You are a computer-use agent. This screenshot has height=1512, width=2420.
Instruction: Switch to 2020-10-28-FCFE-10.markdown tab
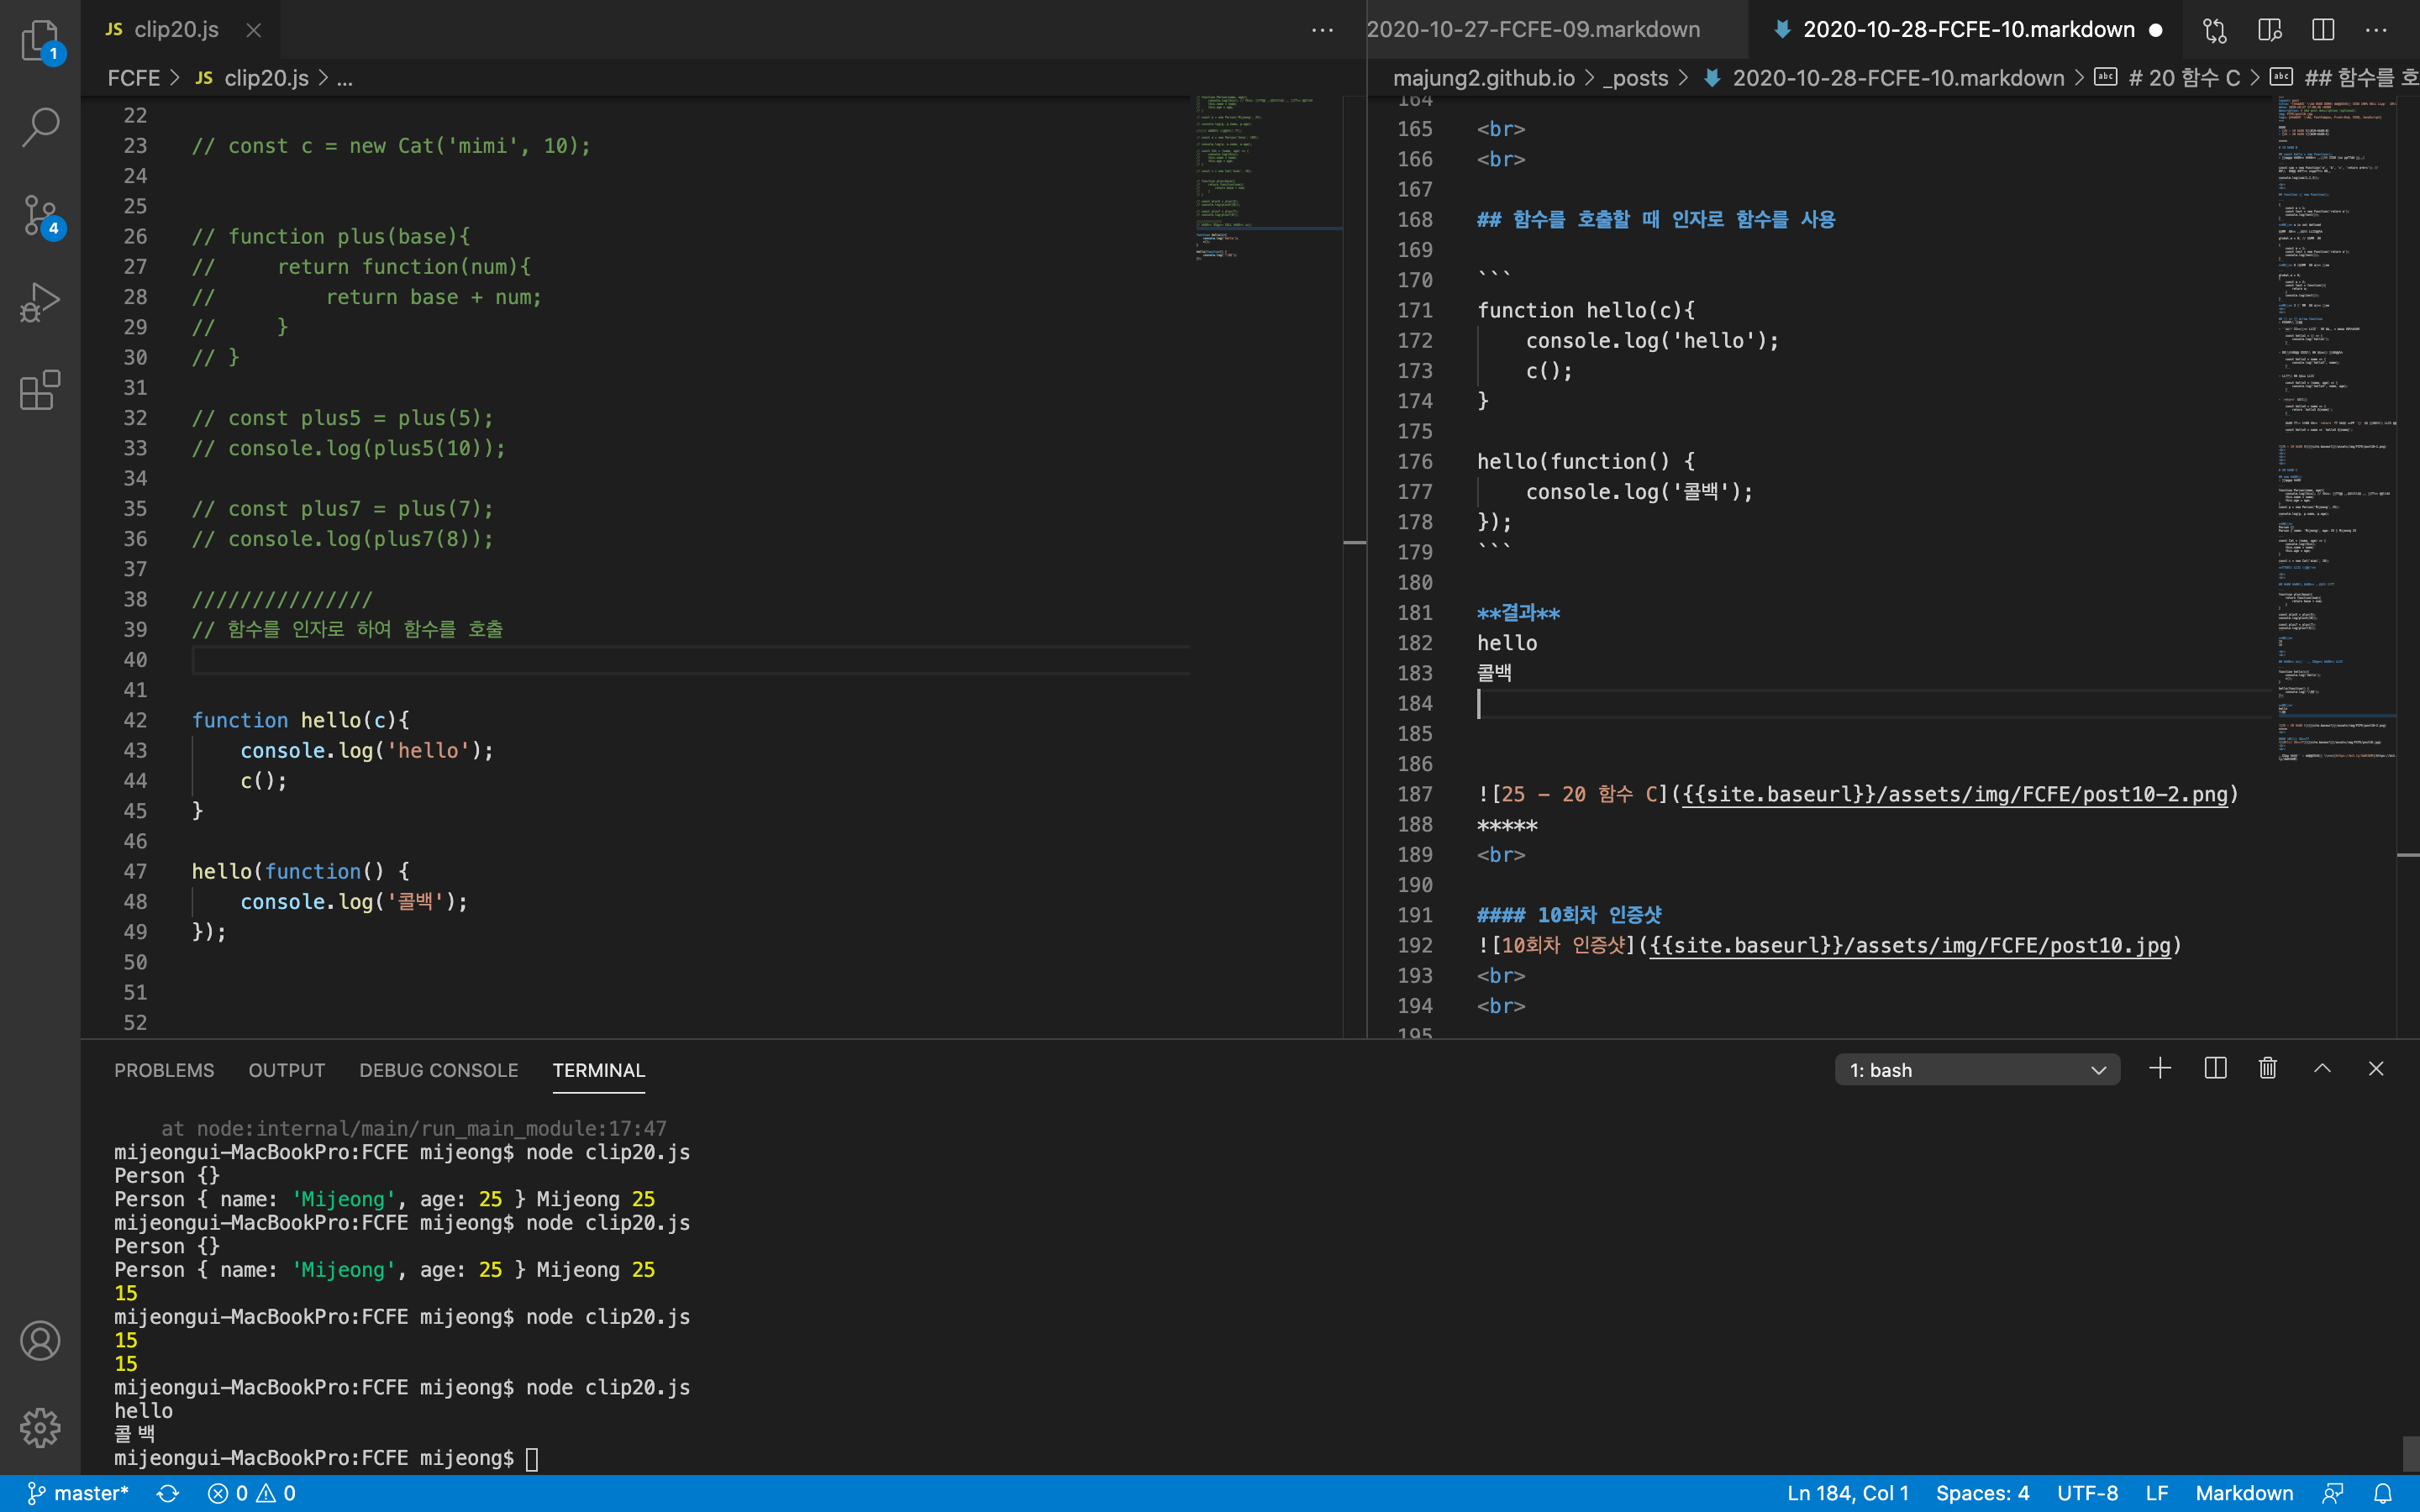click(x=1968, y=30)
